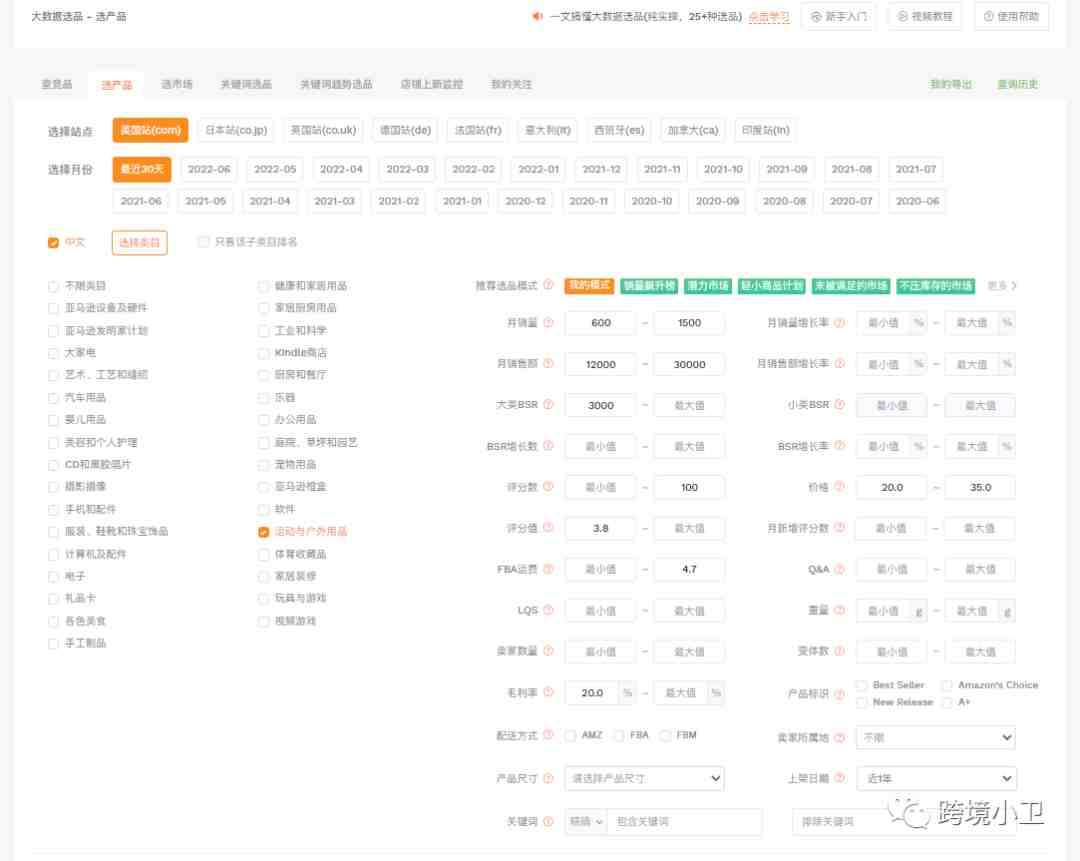Check the Amazon's Choice checkbox
Viewport: 1080px width, 861px height.
pyautogui.click(x=947, y=685)
